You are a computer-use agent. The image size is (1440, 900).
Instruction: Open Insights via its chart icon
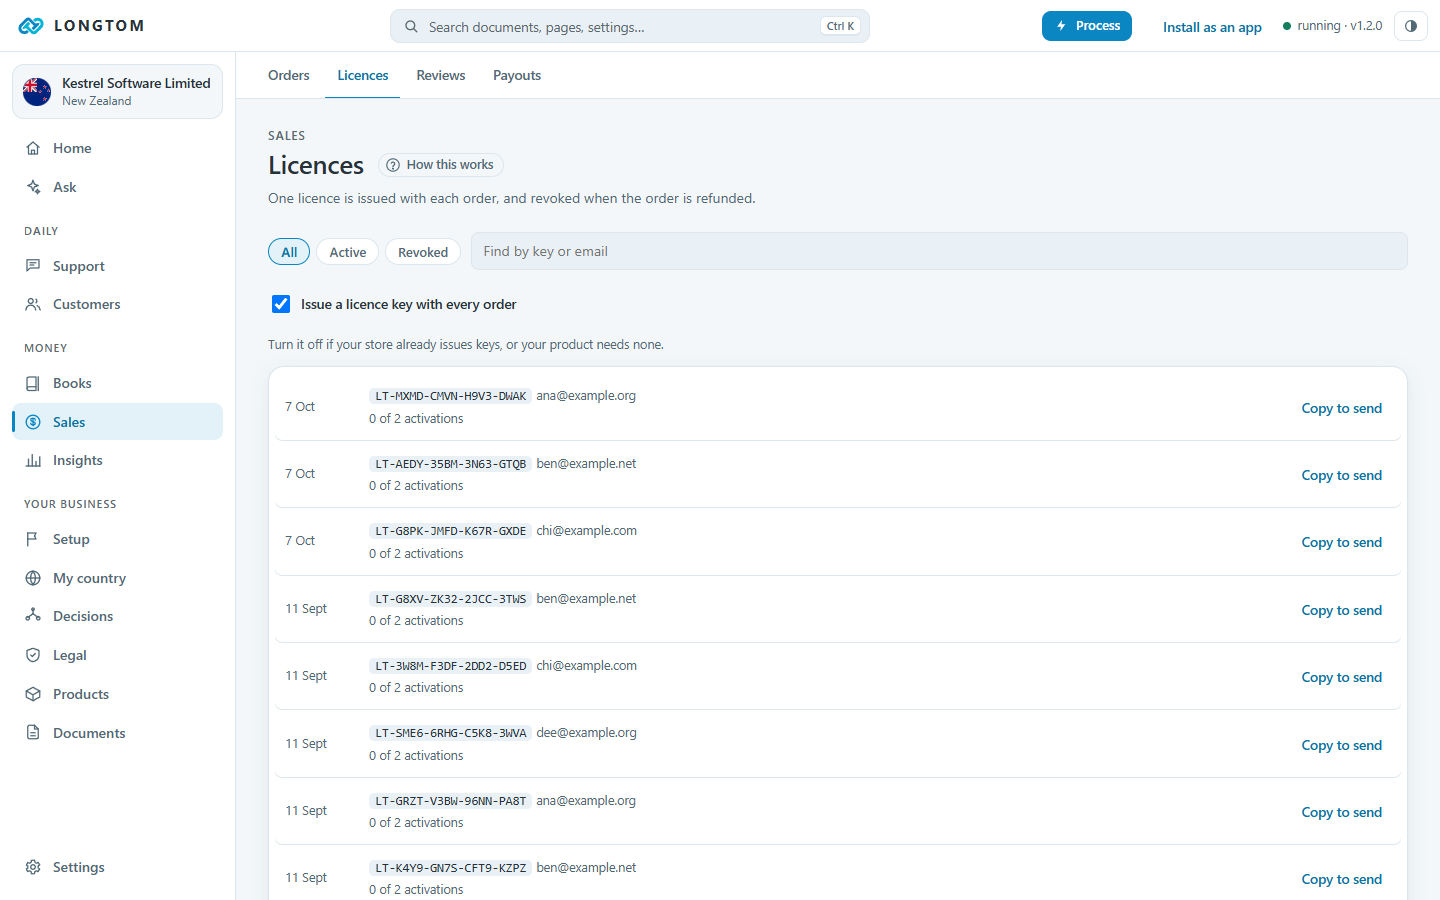[x=33, y=460]
